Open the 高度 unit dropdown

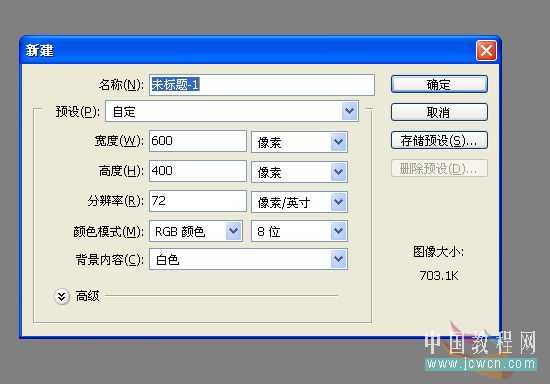[299, 172]
